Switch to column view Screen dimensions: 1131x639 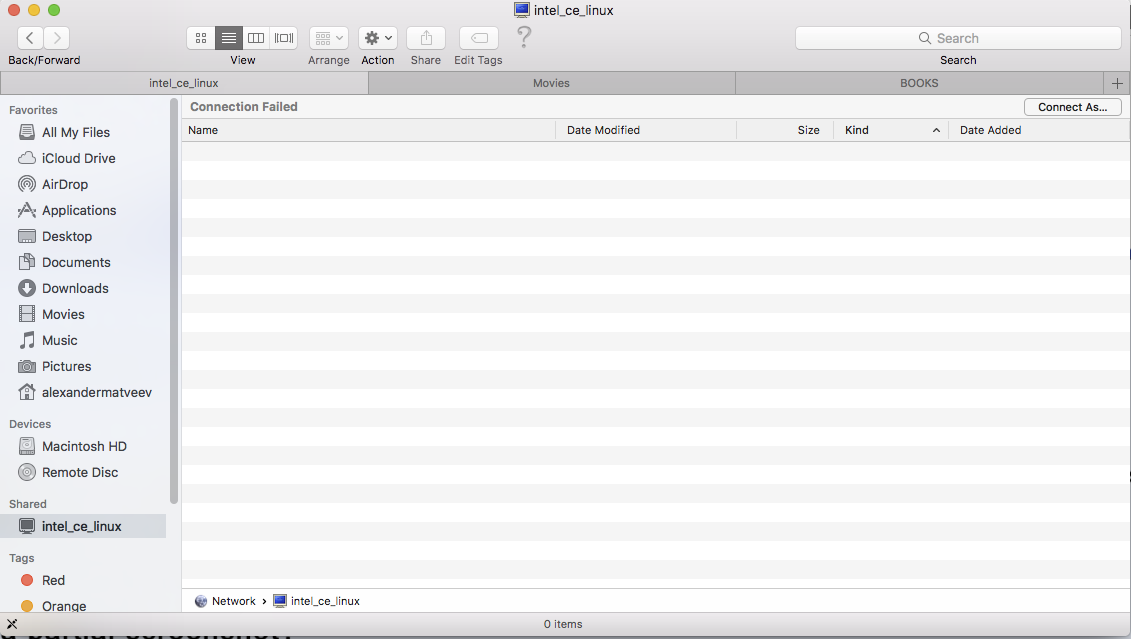click(x=255, y=38)
